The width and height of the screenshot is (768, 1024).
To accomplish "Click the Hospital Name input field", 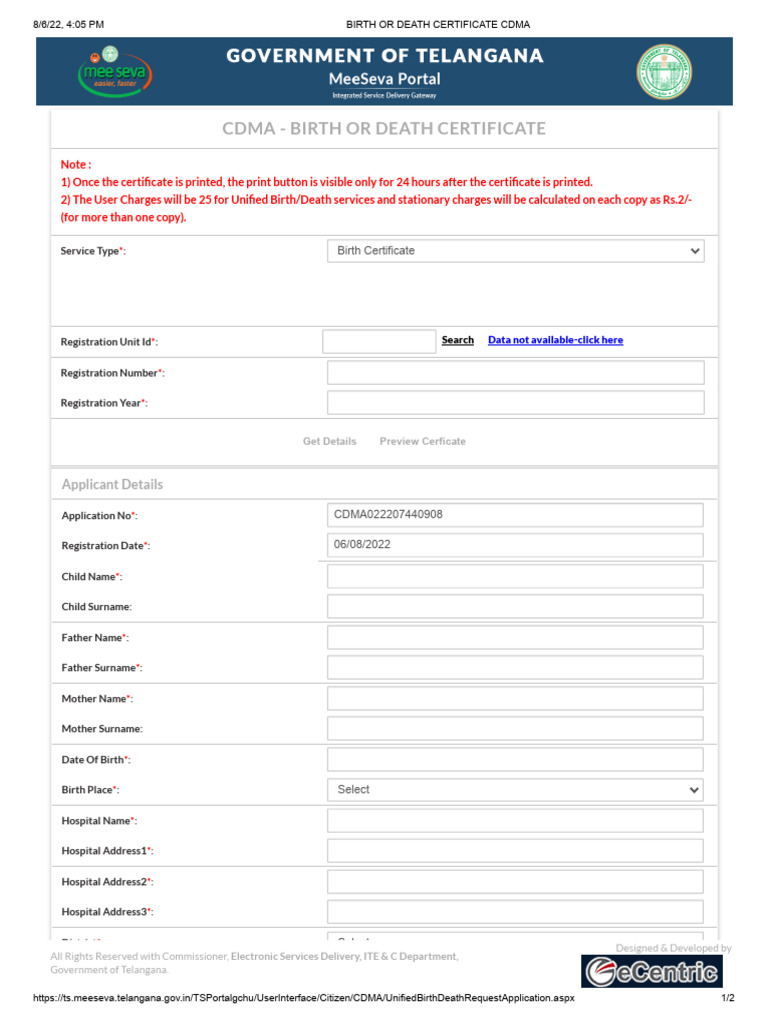I will [515, 821].
